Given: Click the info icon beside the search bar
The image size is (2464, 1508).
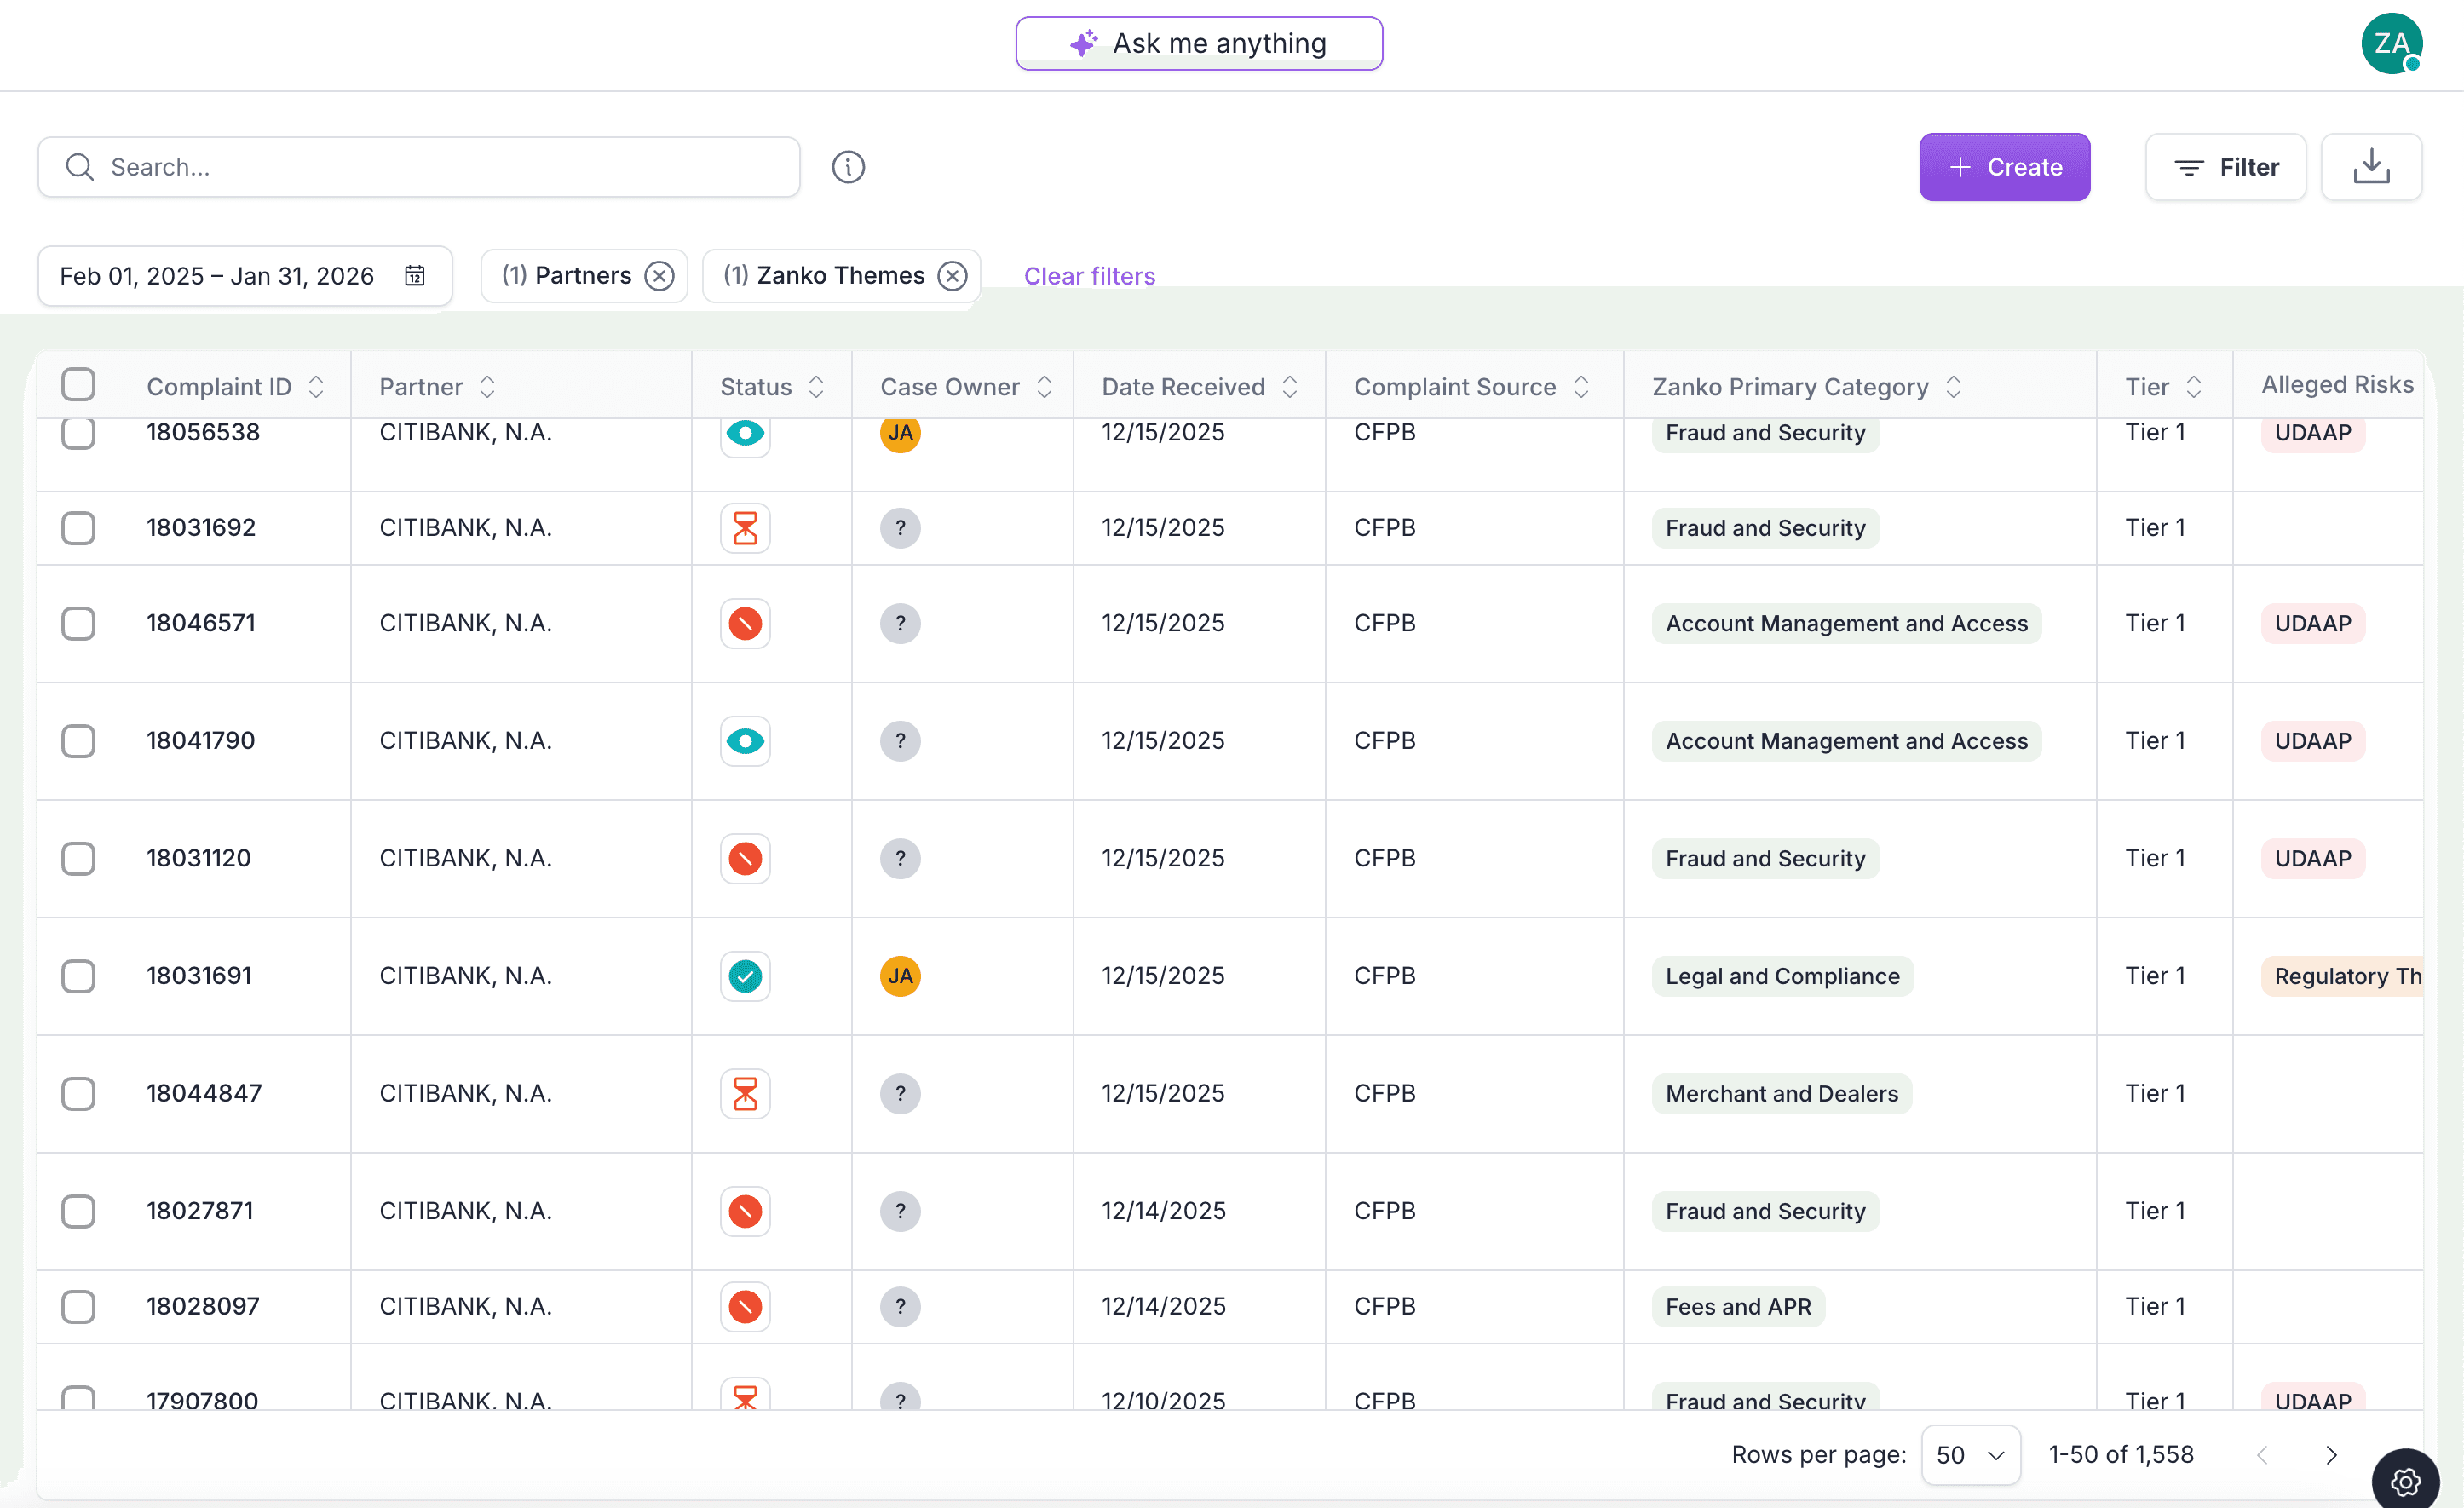Looking at the screenshot, I should 848,167.
